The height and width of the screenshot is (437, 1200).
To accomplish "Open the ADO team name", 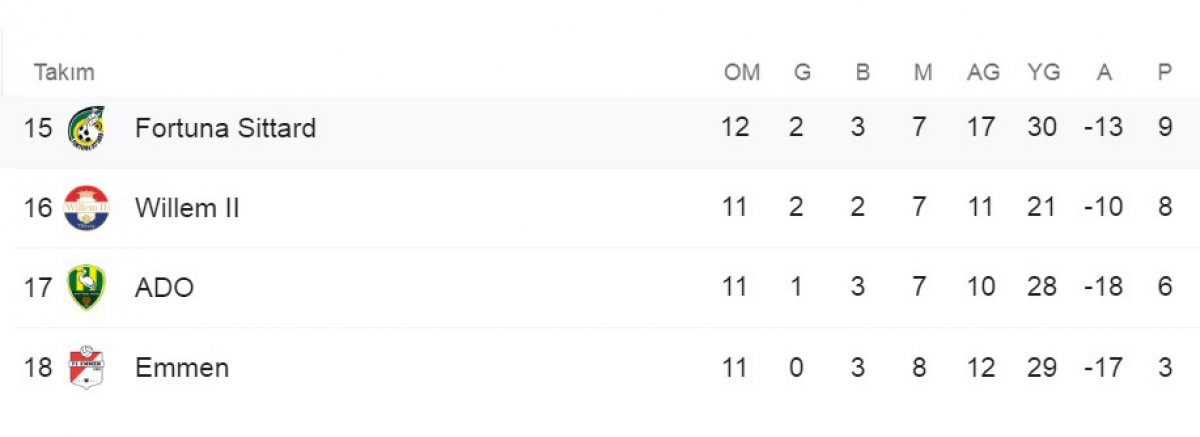I will tap(164, 288).
